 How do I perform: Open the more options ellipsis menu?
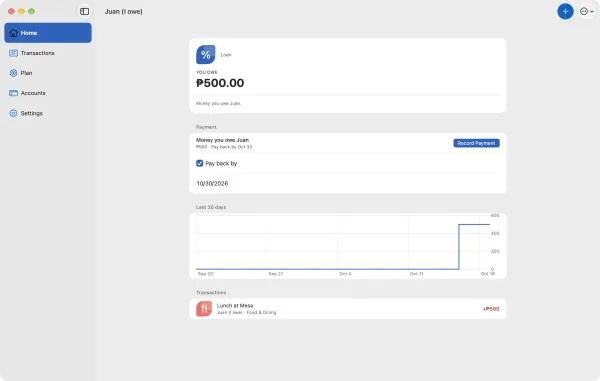587,11
